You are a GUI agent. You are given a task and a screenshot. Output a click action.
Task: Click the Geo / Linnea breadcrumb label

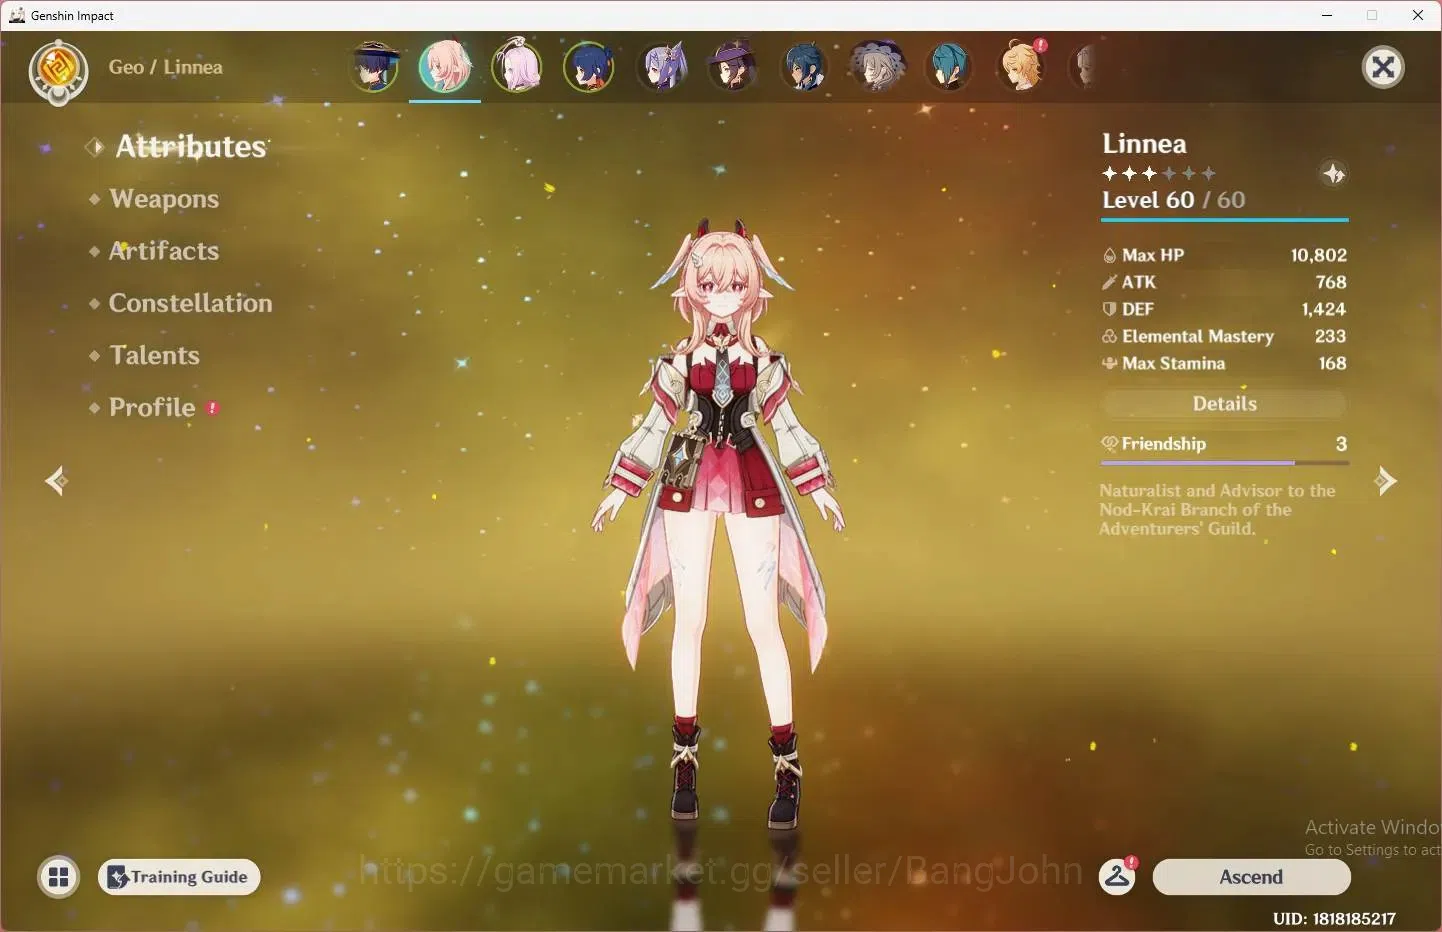(166, 67)
